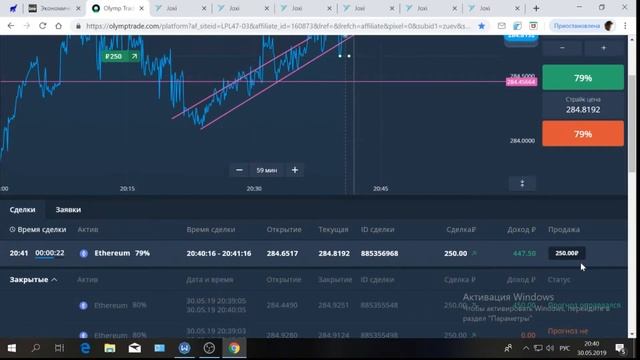Click the mail extension icon in toolbar

[x=502, y=26]
